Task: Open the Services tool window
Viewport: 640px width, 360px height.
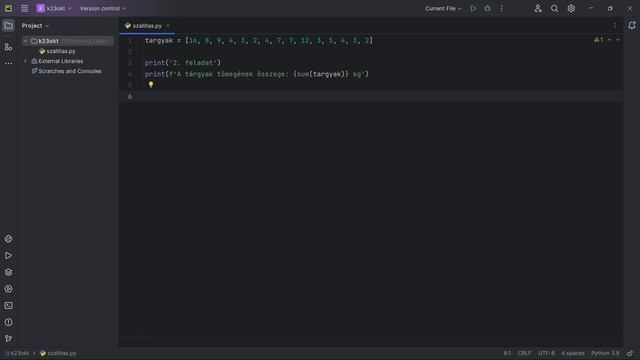Action: [8, 289]
